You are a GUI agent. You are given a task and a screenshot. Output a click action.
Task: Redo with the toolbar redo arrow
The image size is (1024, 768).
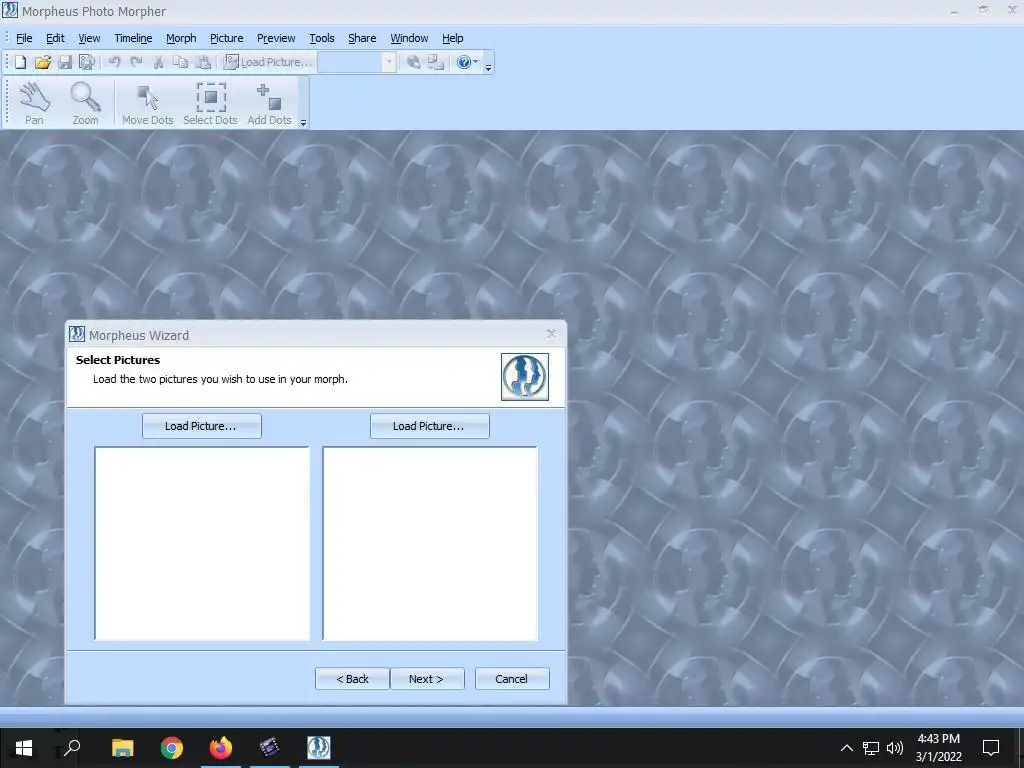[136, 62]
